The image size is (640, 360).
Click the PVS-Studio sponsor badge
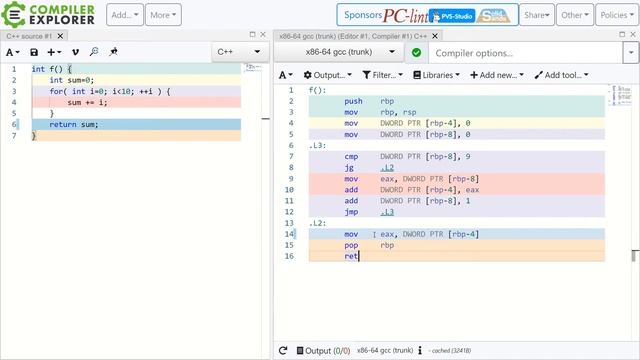pos(452,16)
